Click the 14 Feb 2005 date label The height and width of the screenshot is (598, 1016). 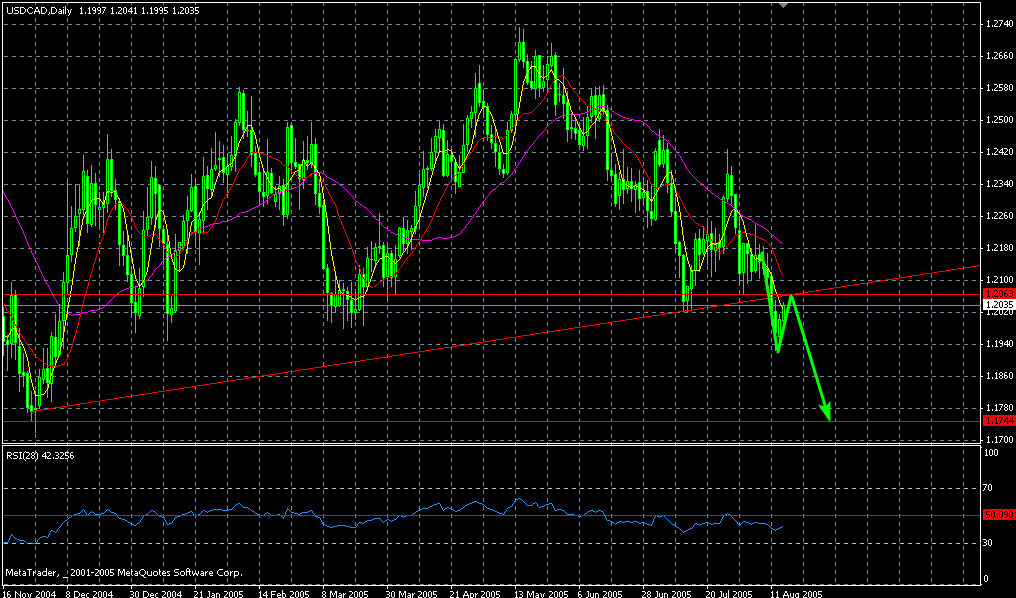(283, 593)
